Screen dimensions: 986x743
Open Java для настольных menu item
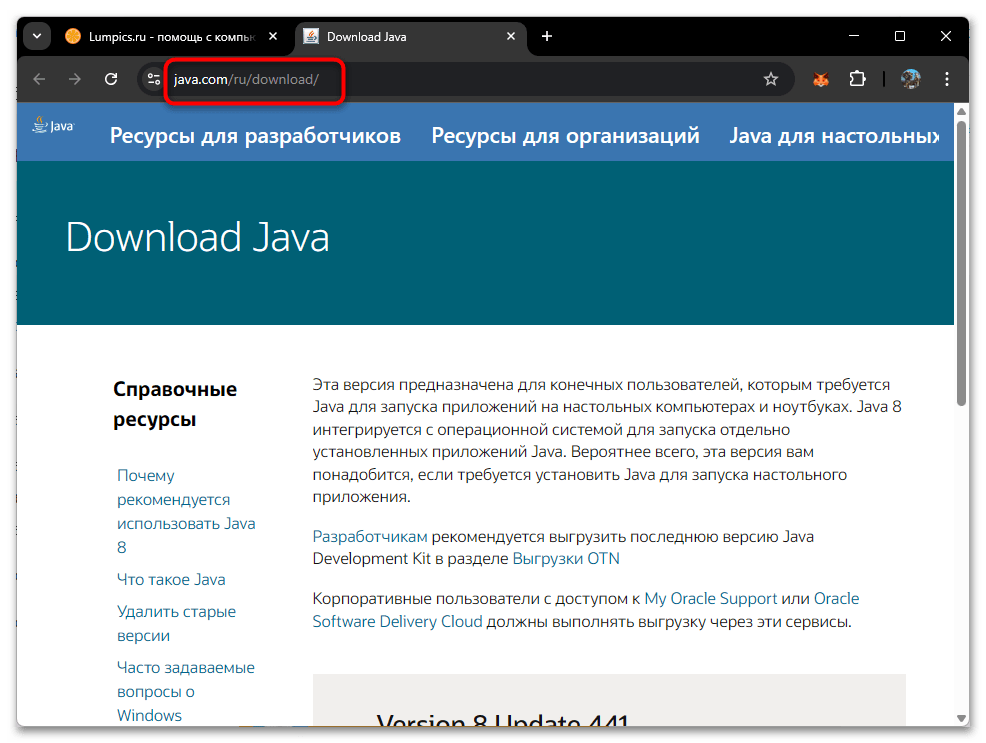click(x=834, y=136)
